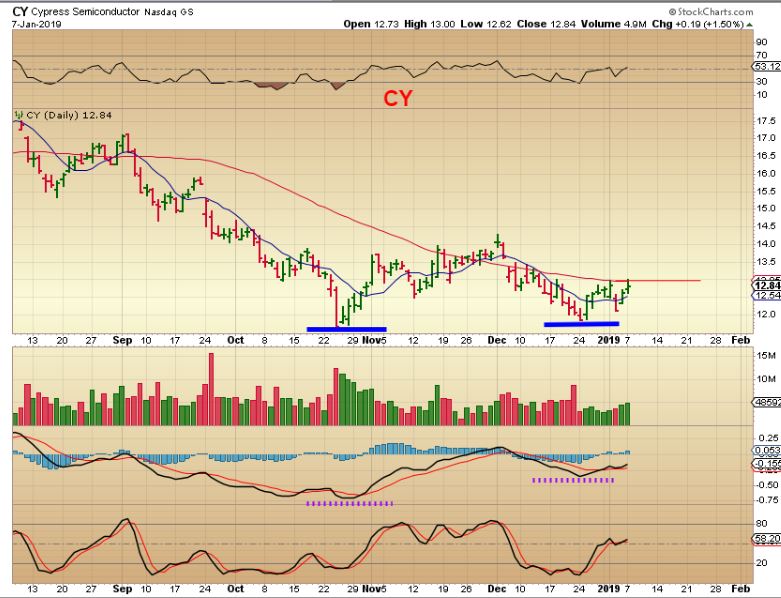Click the MACD histogram 0.053 value tag
The height and width of the screenshot is (598, 781).
767,451
